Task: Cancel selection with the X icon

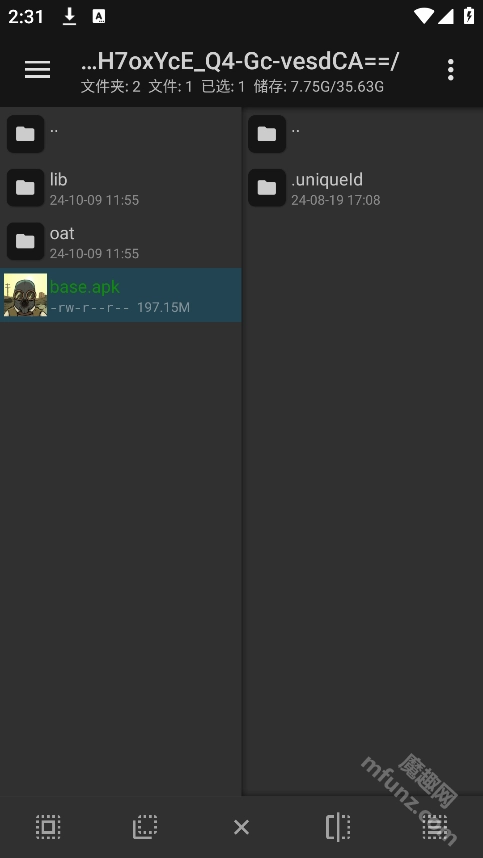Action: 241,827
